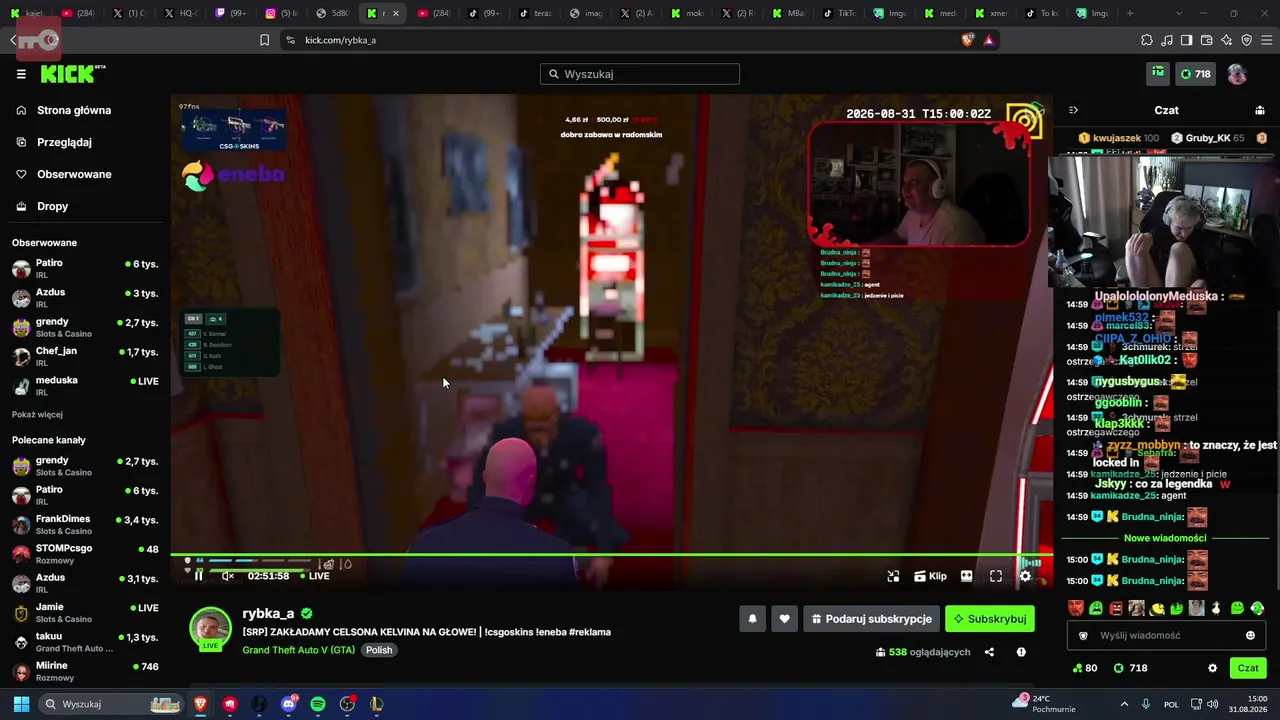1280x720 pixels.
Task: Open followed channel Chef_jan
Action: [x=85, y=357]
